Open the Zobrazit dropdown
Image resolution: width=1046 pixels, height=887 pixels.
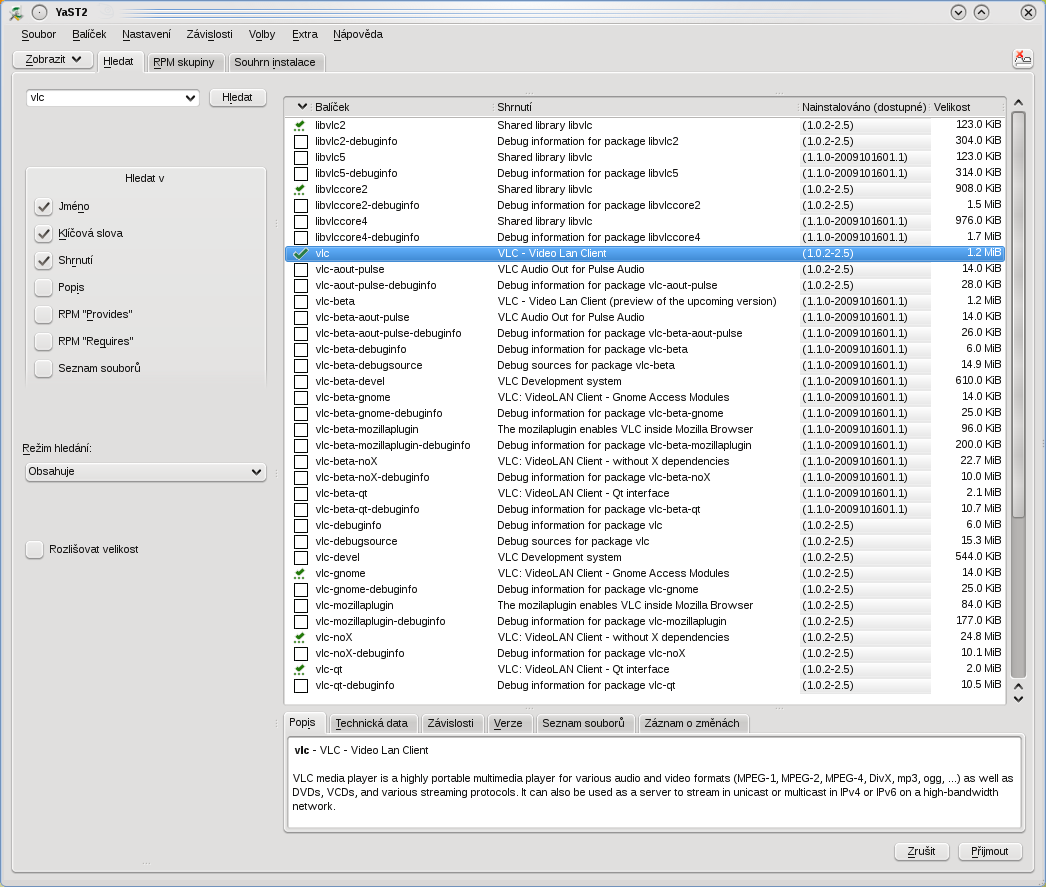(x=53, y=59)
